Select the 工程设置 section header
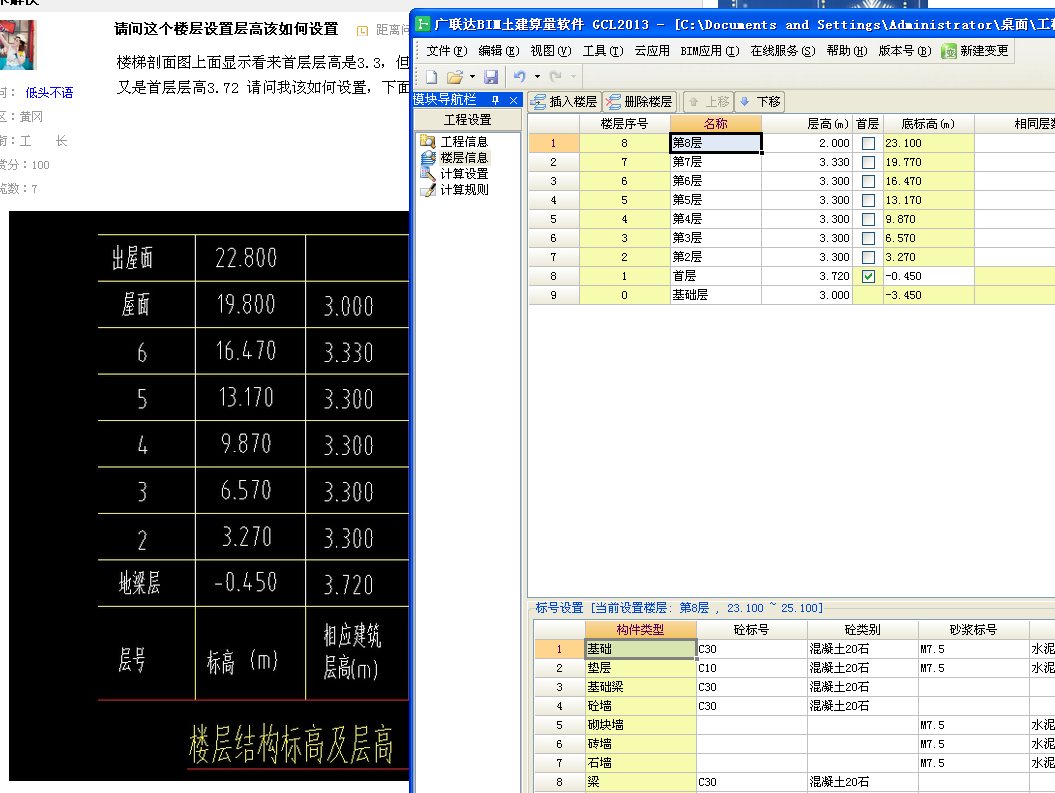This screenshot has width=1055, height=793. point(468,120)
